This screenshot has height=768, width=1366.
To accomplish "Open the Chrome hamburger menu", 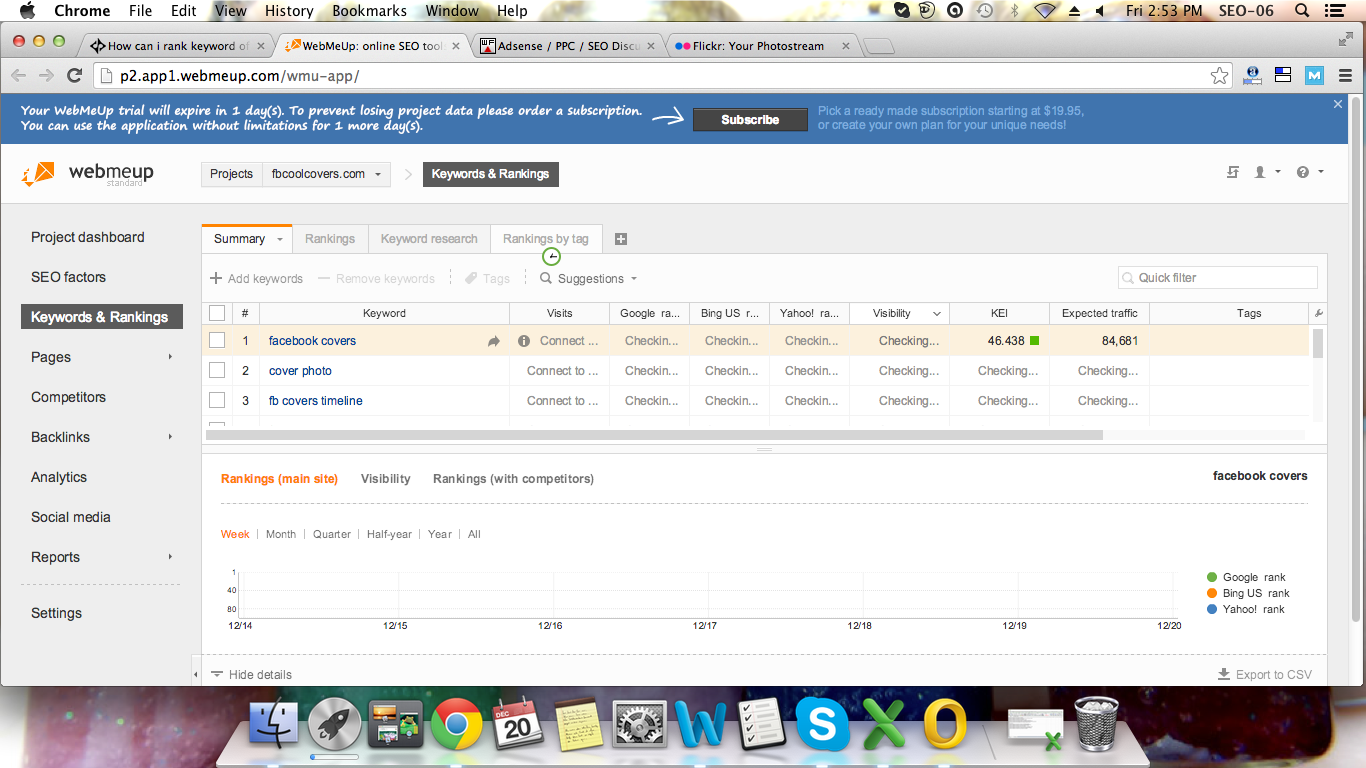I will click(x=1346, y=76).
